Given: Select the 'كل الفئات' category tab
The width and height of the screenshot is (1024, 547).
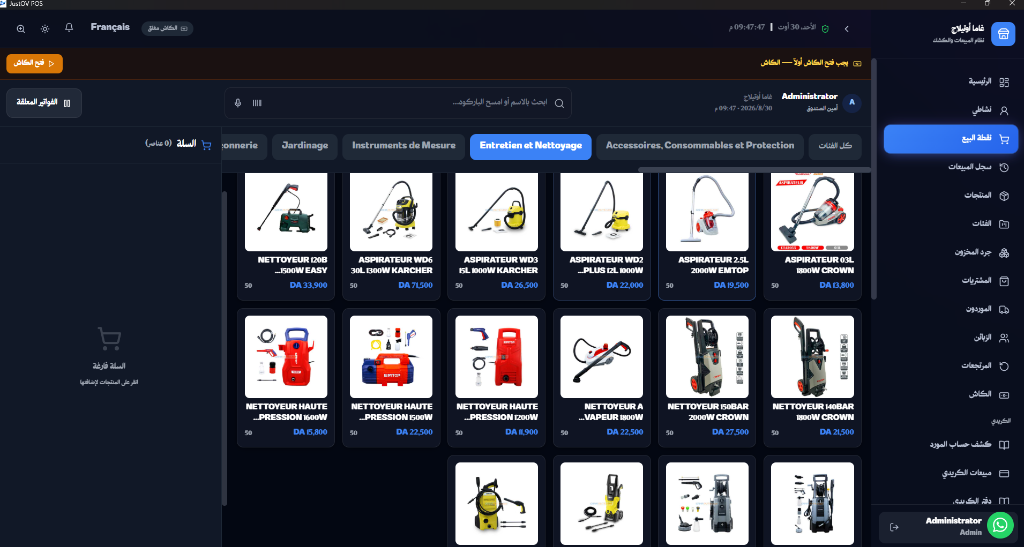Looking at the screenshot, I should pyautogui.click(x=835, y=146).
